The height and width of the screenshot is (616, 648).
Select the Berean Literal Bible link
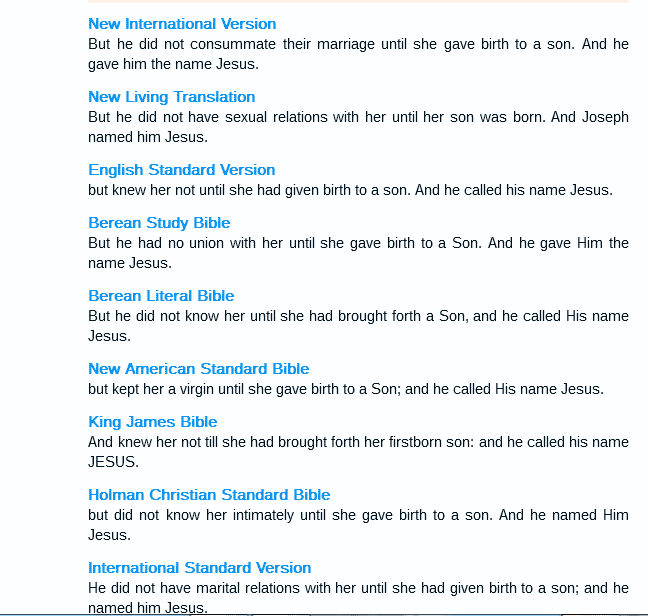tap(161, 296)
